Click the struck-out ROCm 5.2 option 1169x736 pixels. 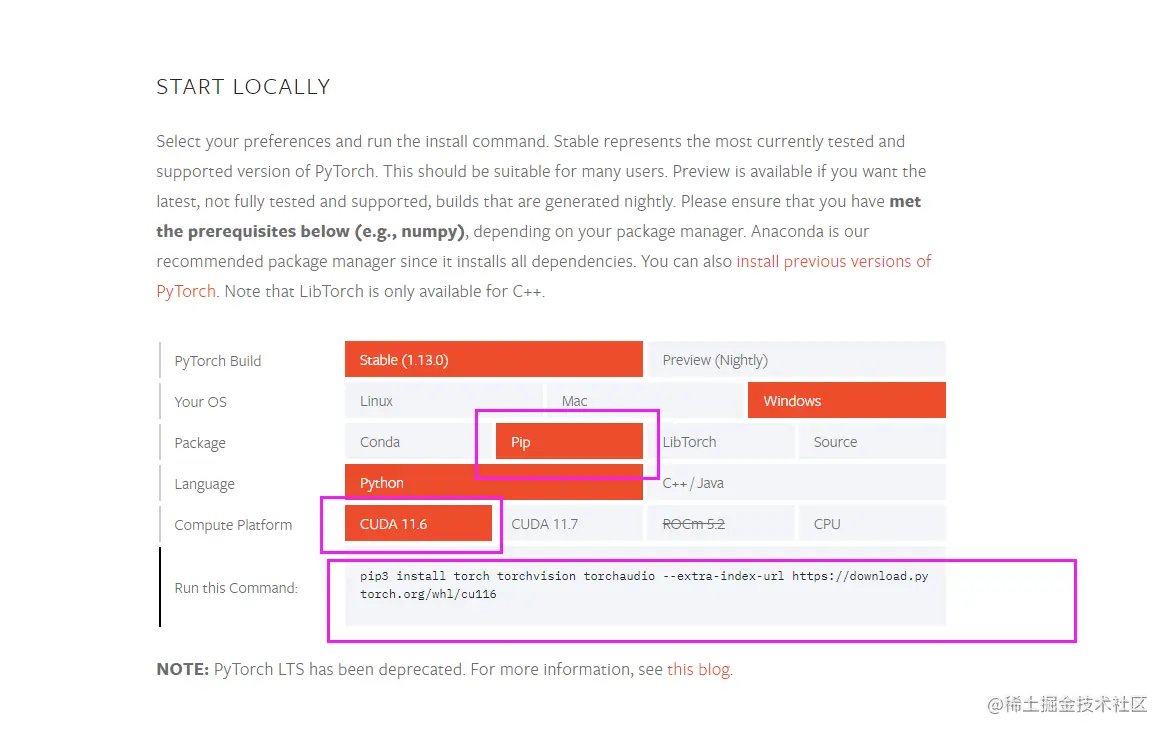point(721,523)
